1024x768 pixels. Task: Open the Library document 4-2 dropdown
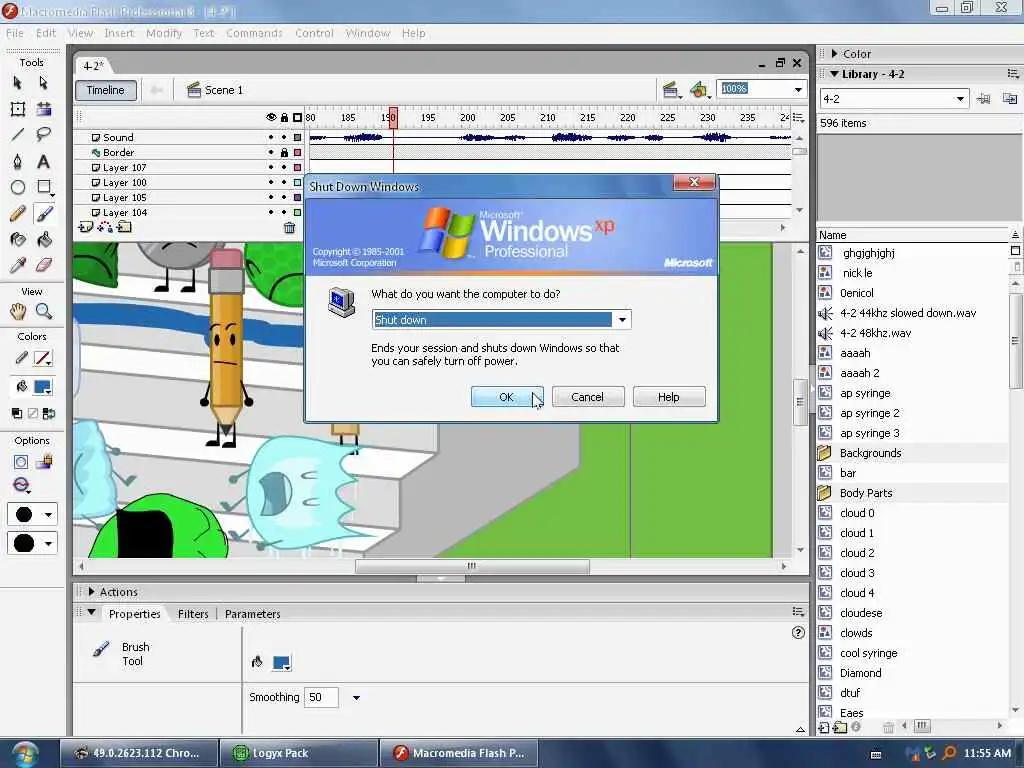coord(960,99)
